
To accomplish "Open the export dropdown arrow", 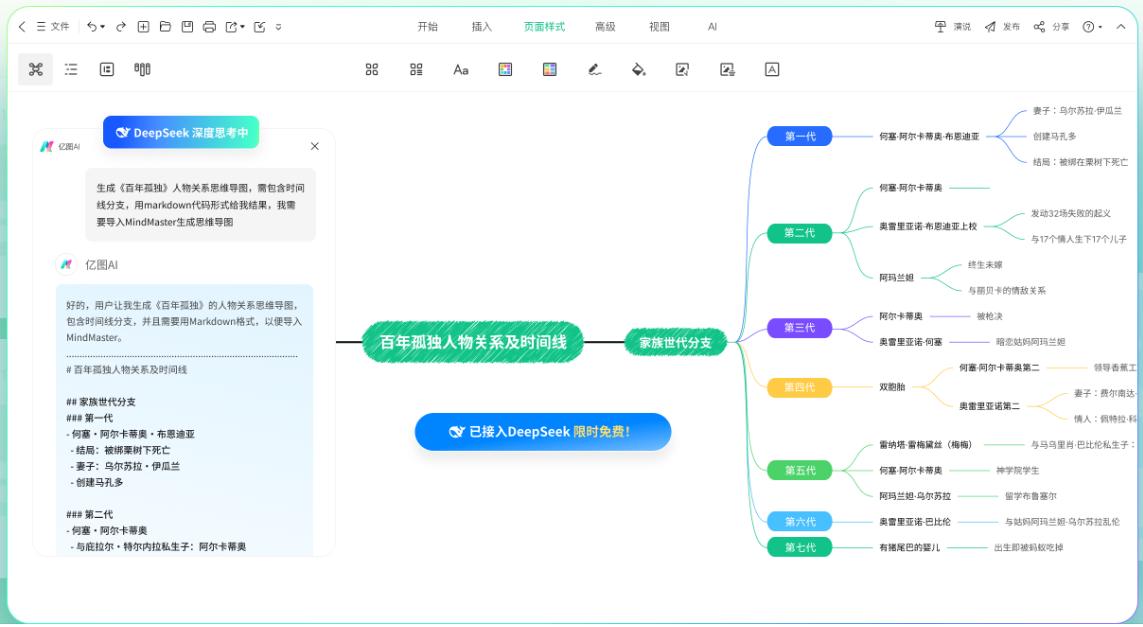I will click(x=243, y=28).
